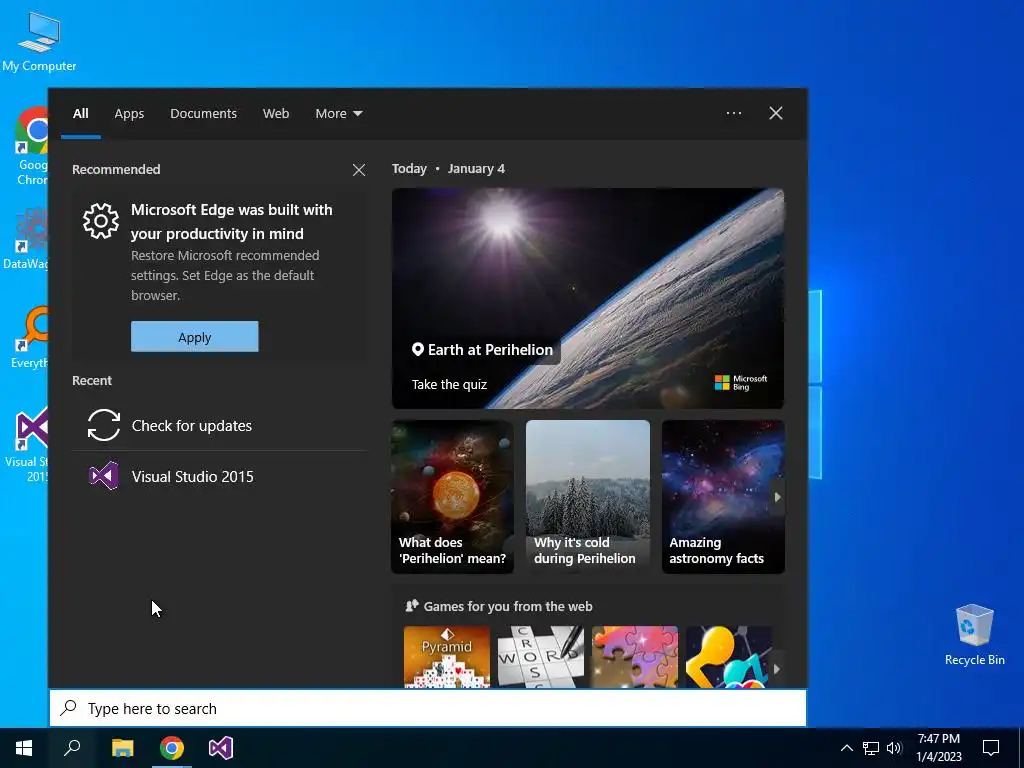Open the jigsaw puzzle game thumbnail
Image resolution: width=1024 pixels, height=768 pixels.
635,656
